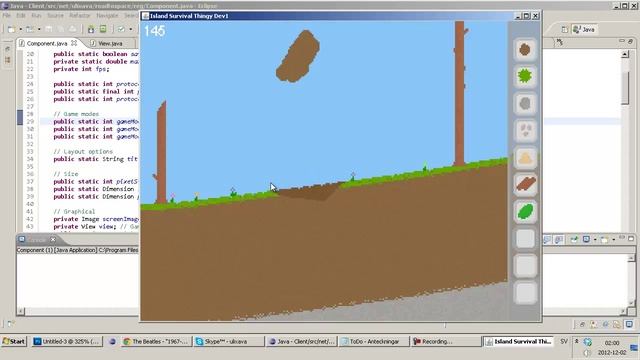Click code line 'private int fps;'
The height and width of the screenshot is (360, 640).
click(81, 69)
